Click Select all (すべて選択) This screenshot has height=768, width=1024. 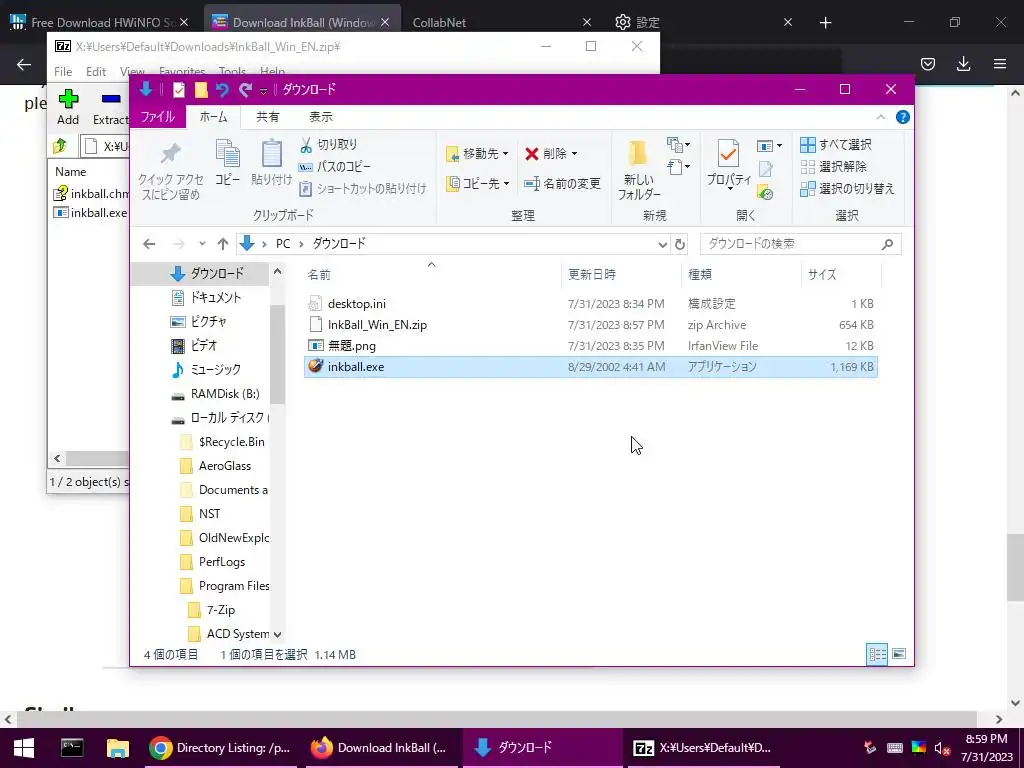(836, 144)
